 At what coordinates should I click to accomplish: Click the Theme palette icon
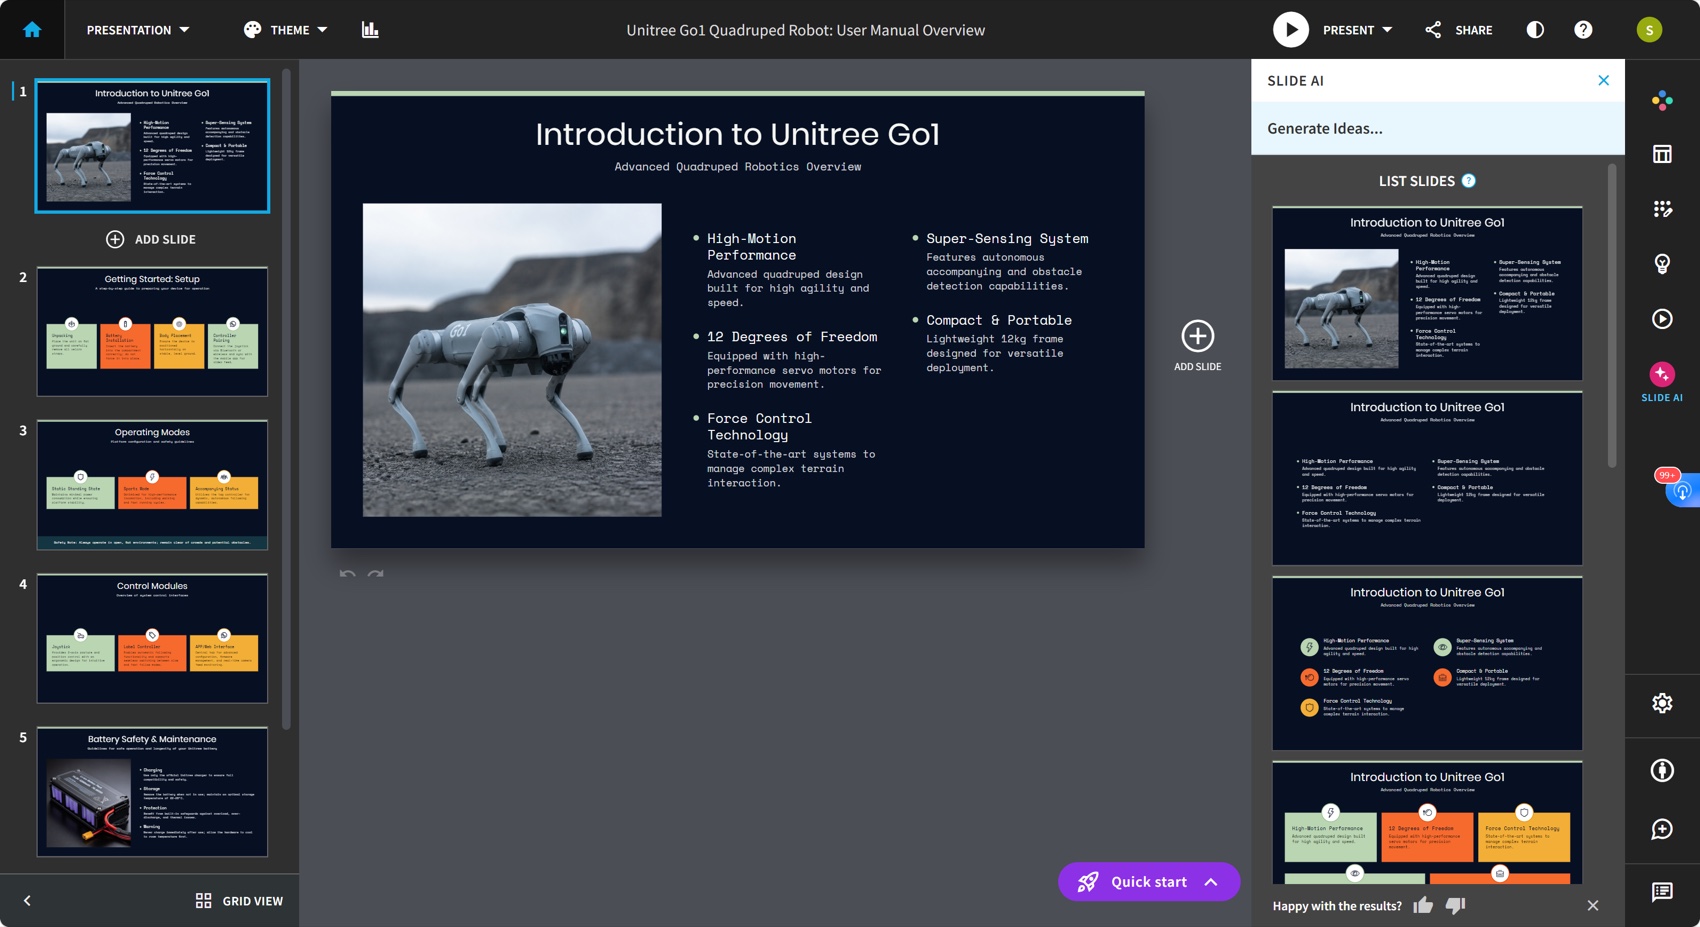(252, 30)
